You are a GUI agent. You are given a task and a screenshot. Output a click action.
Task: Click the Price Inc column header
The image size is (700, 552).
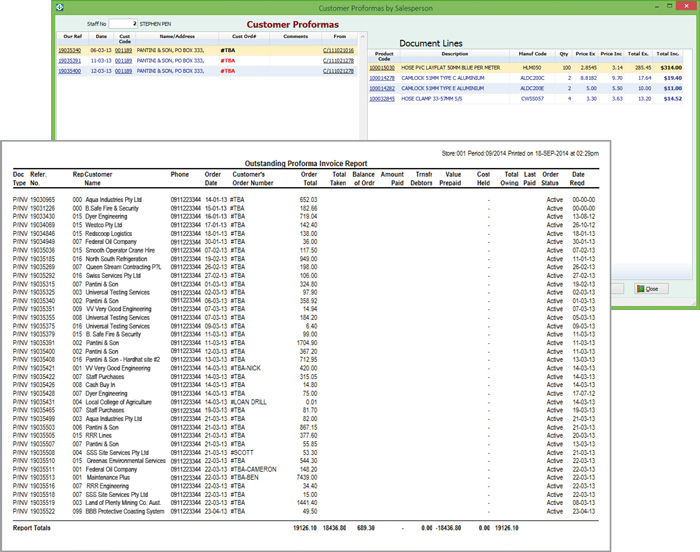click(x=611, y=54)
